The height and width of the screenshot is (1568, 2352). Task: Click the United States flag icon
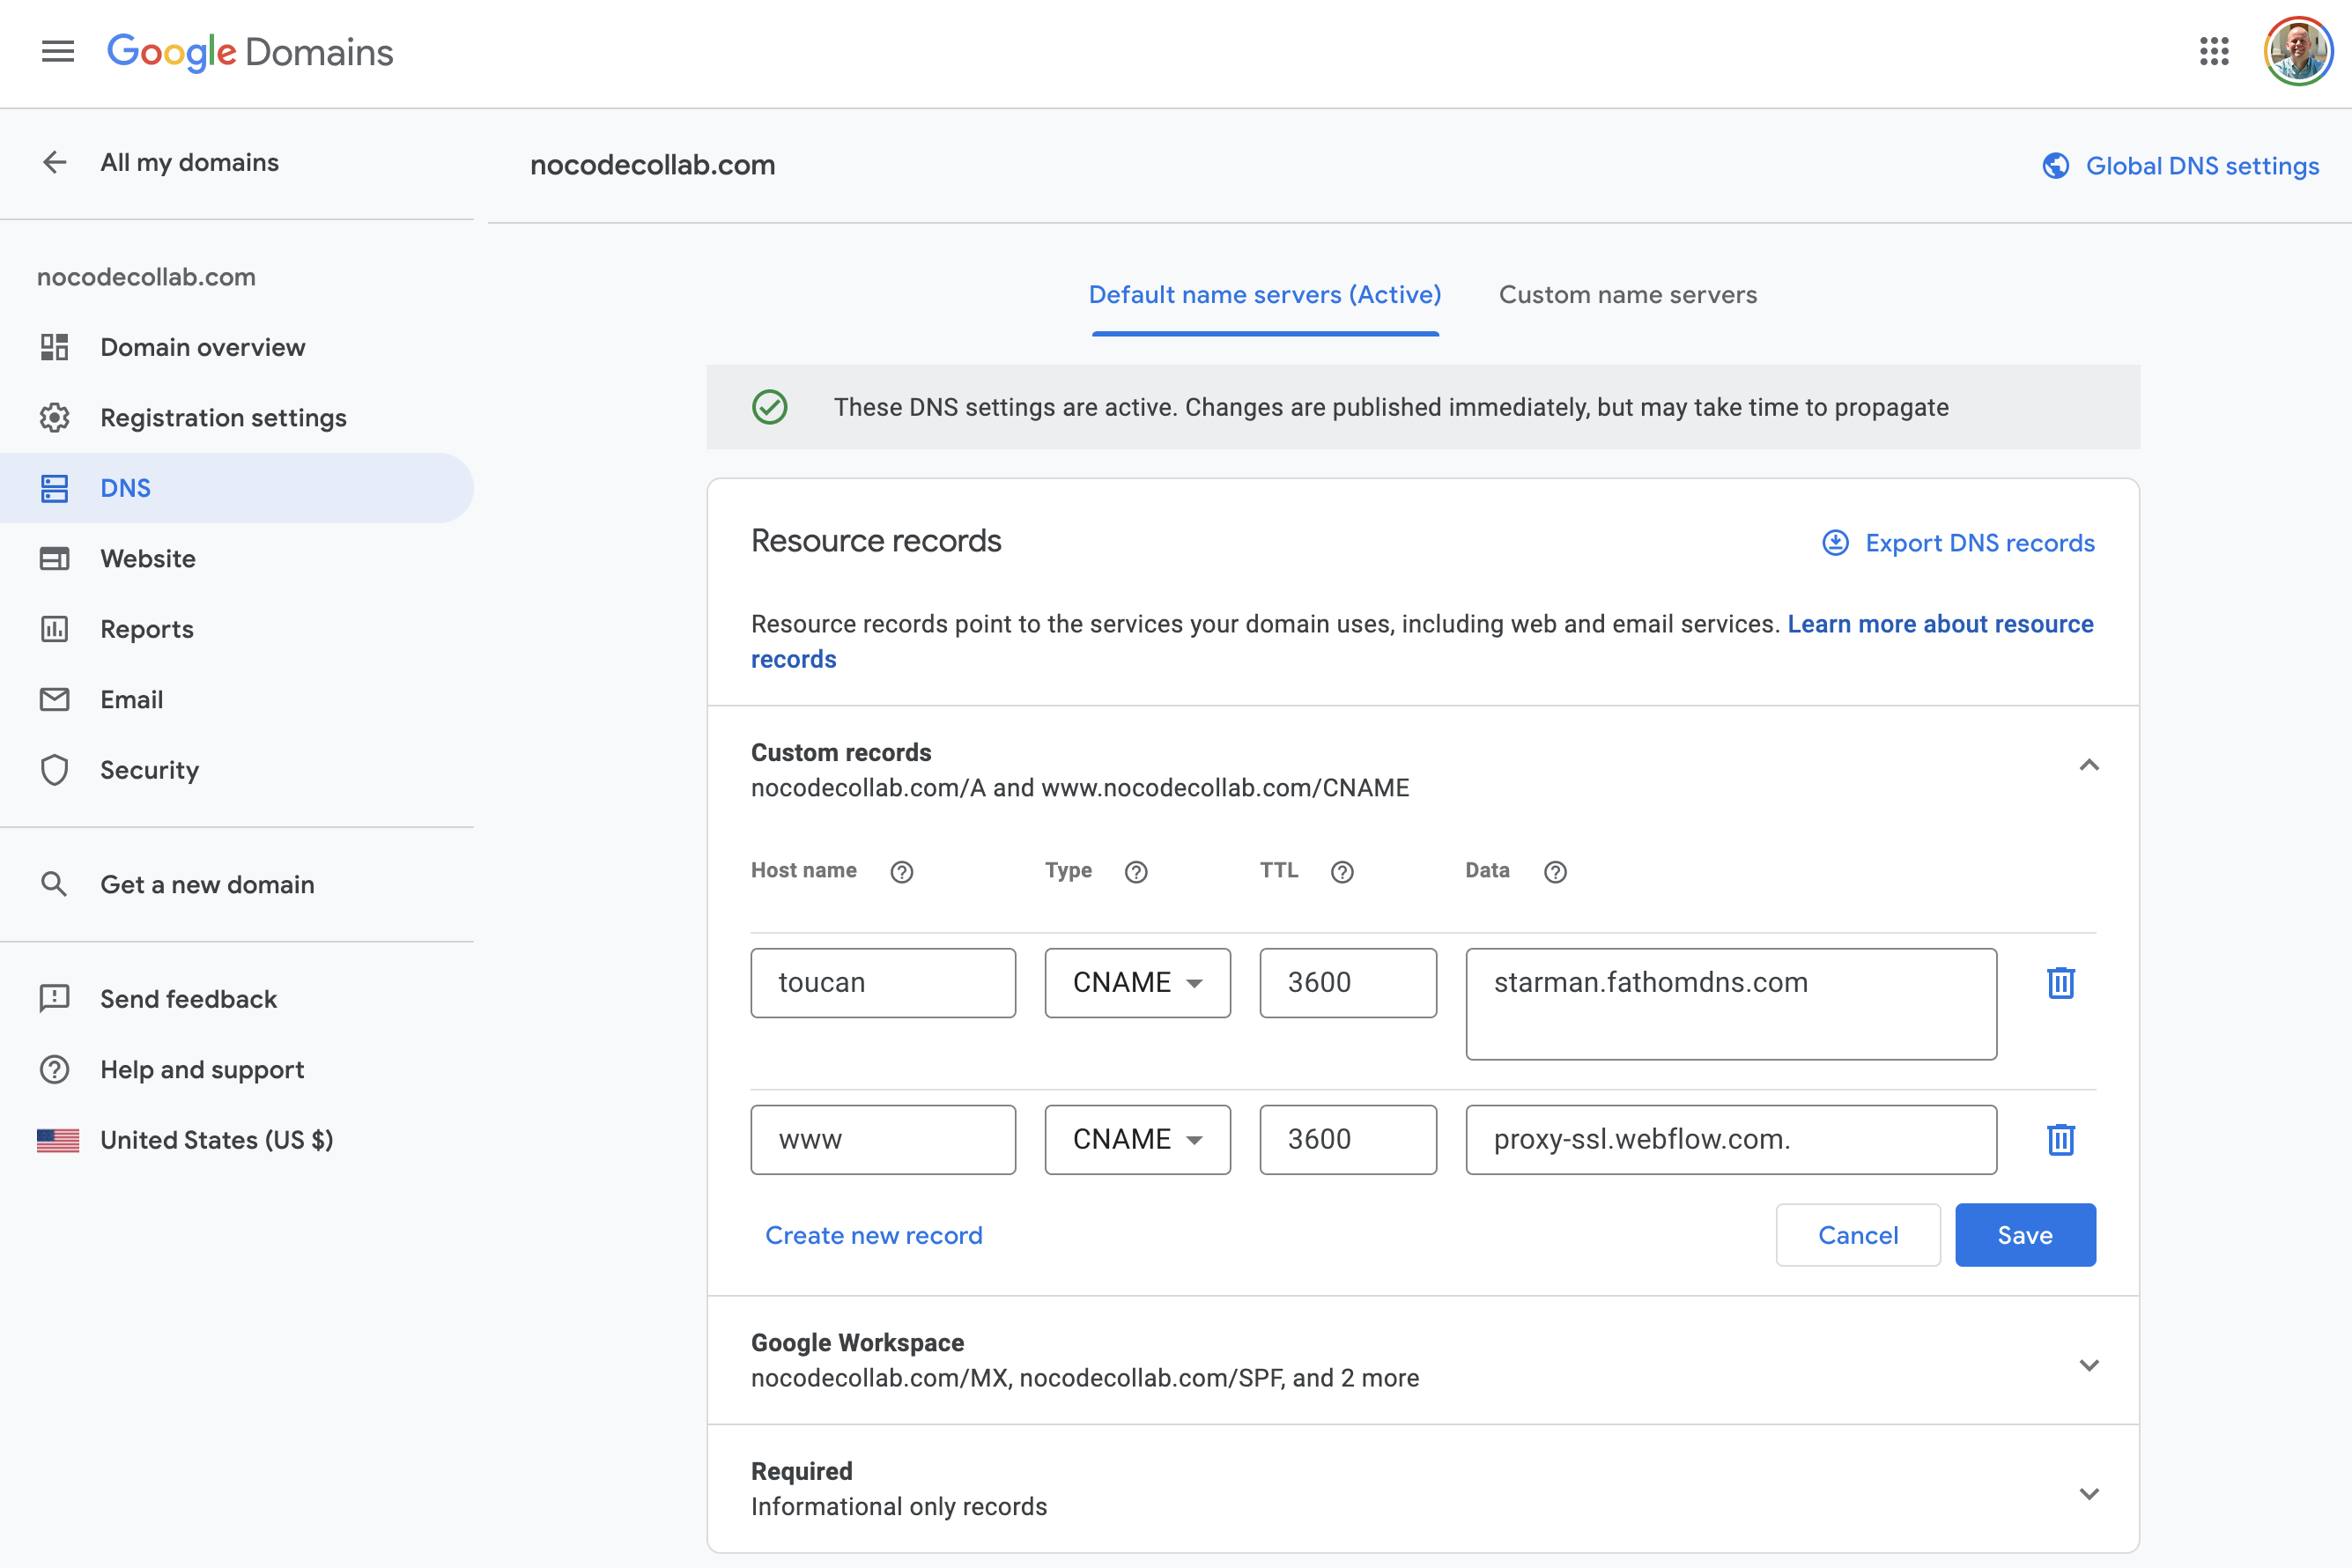pyautogui.click(x=58, y=1140)
